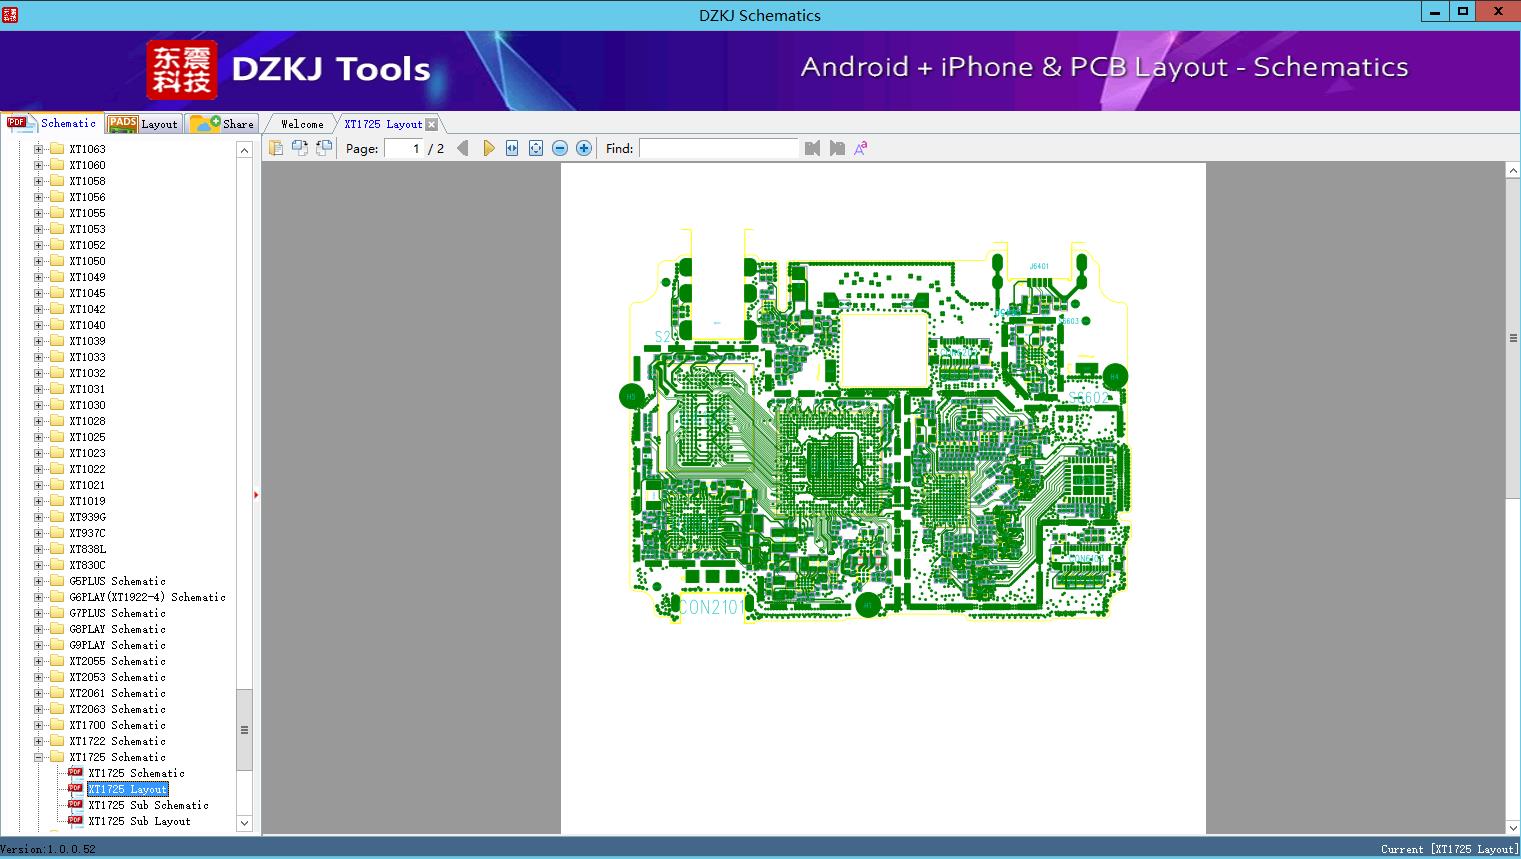1521x859 pixels.
Task: Go to the previous page
Action: [463, 148]
